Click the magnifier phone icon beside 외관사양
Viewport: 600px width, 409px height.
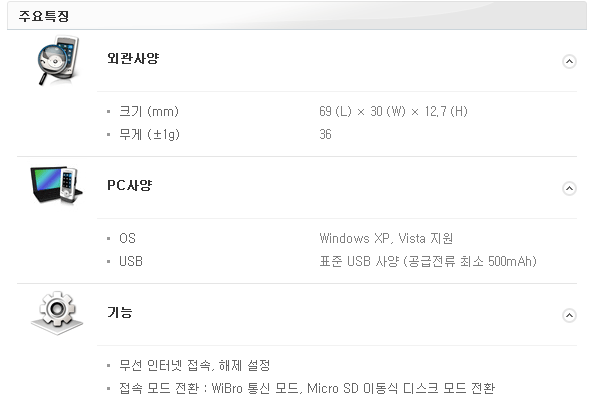pyautogui.click(x=58, y=60)
